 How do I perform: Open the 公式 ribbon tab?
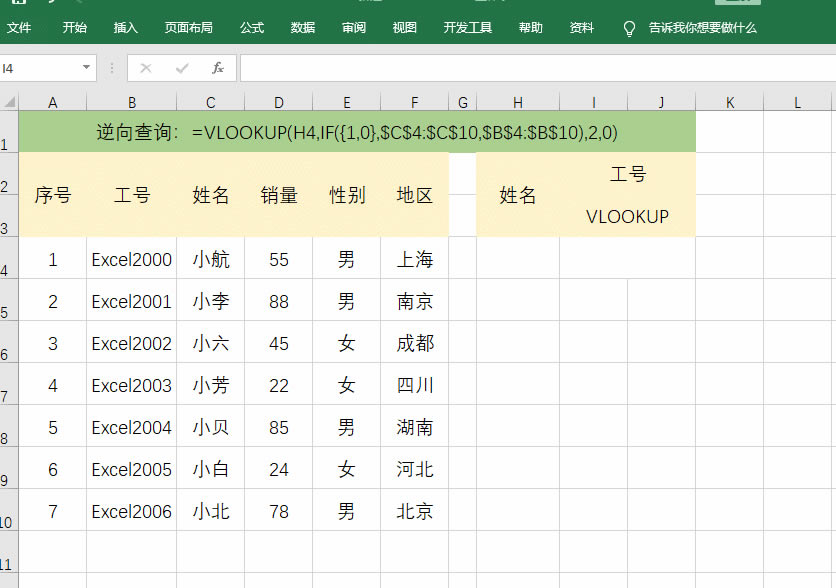click(x=251, y=28)
